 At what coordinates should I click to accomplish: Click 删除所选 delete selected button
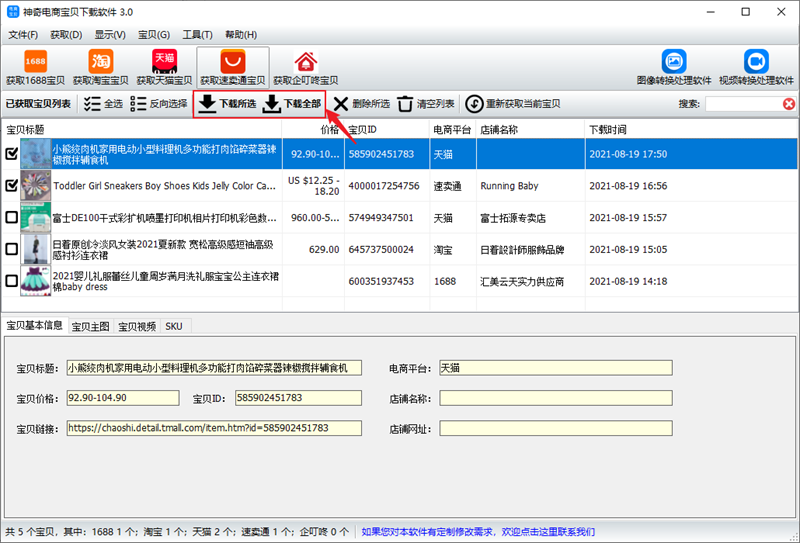[x=362, y=104]
